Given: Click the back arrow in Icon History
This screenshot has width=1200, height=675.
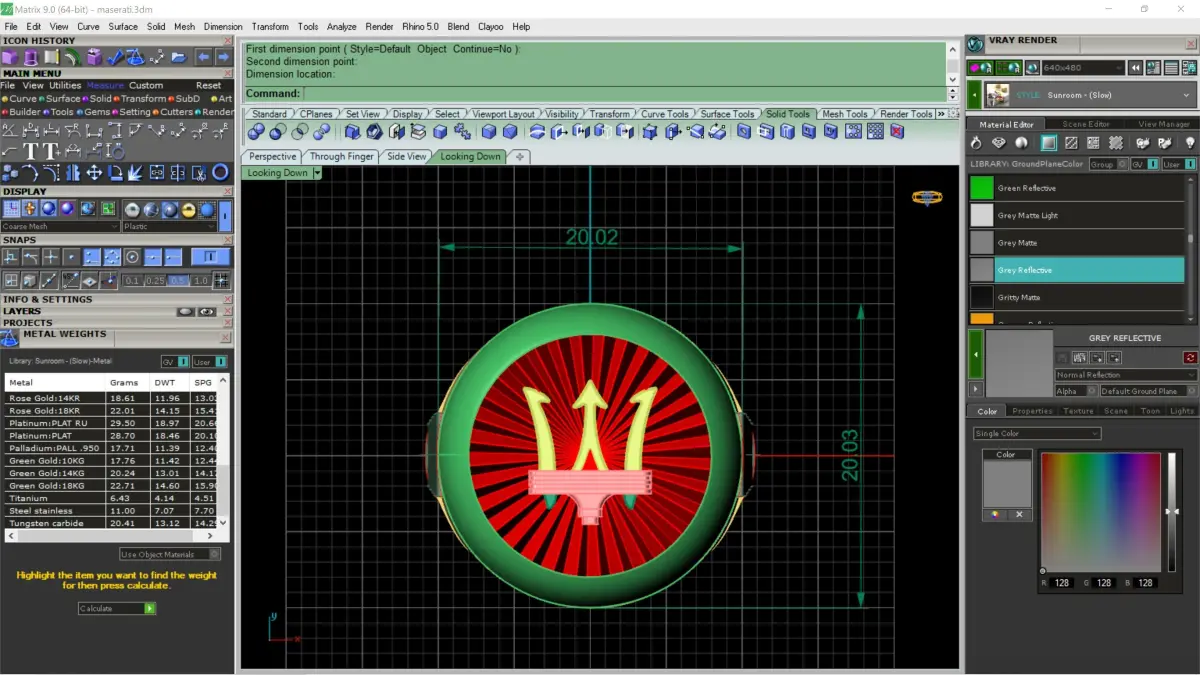Looking at the screenshot, I should point(203,57).
